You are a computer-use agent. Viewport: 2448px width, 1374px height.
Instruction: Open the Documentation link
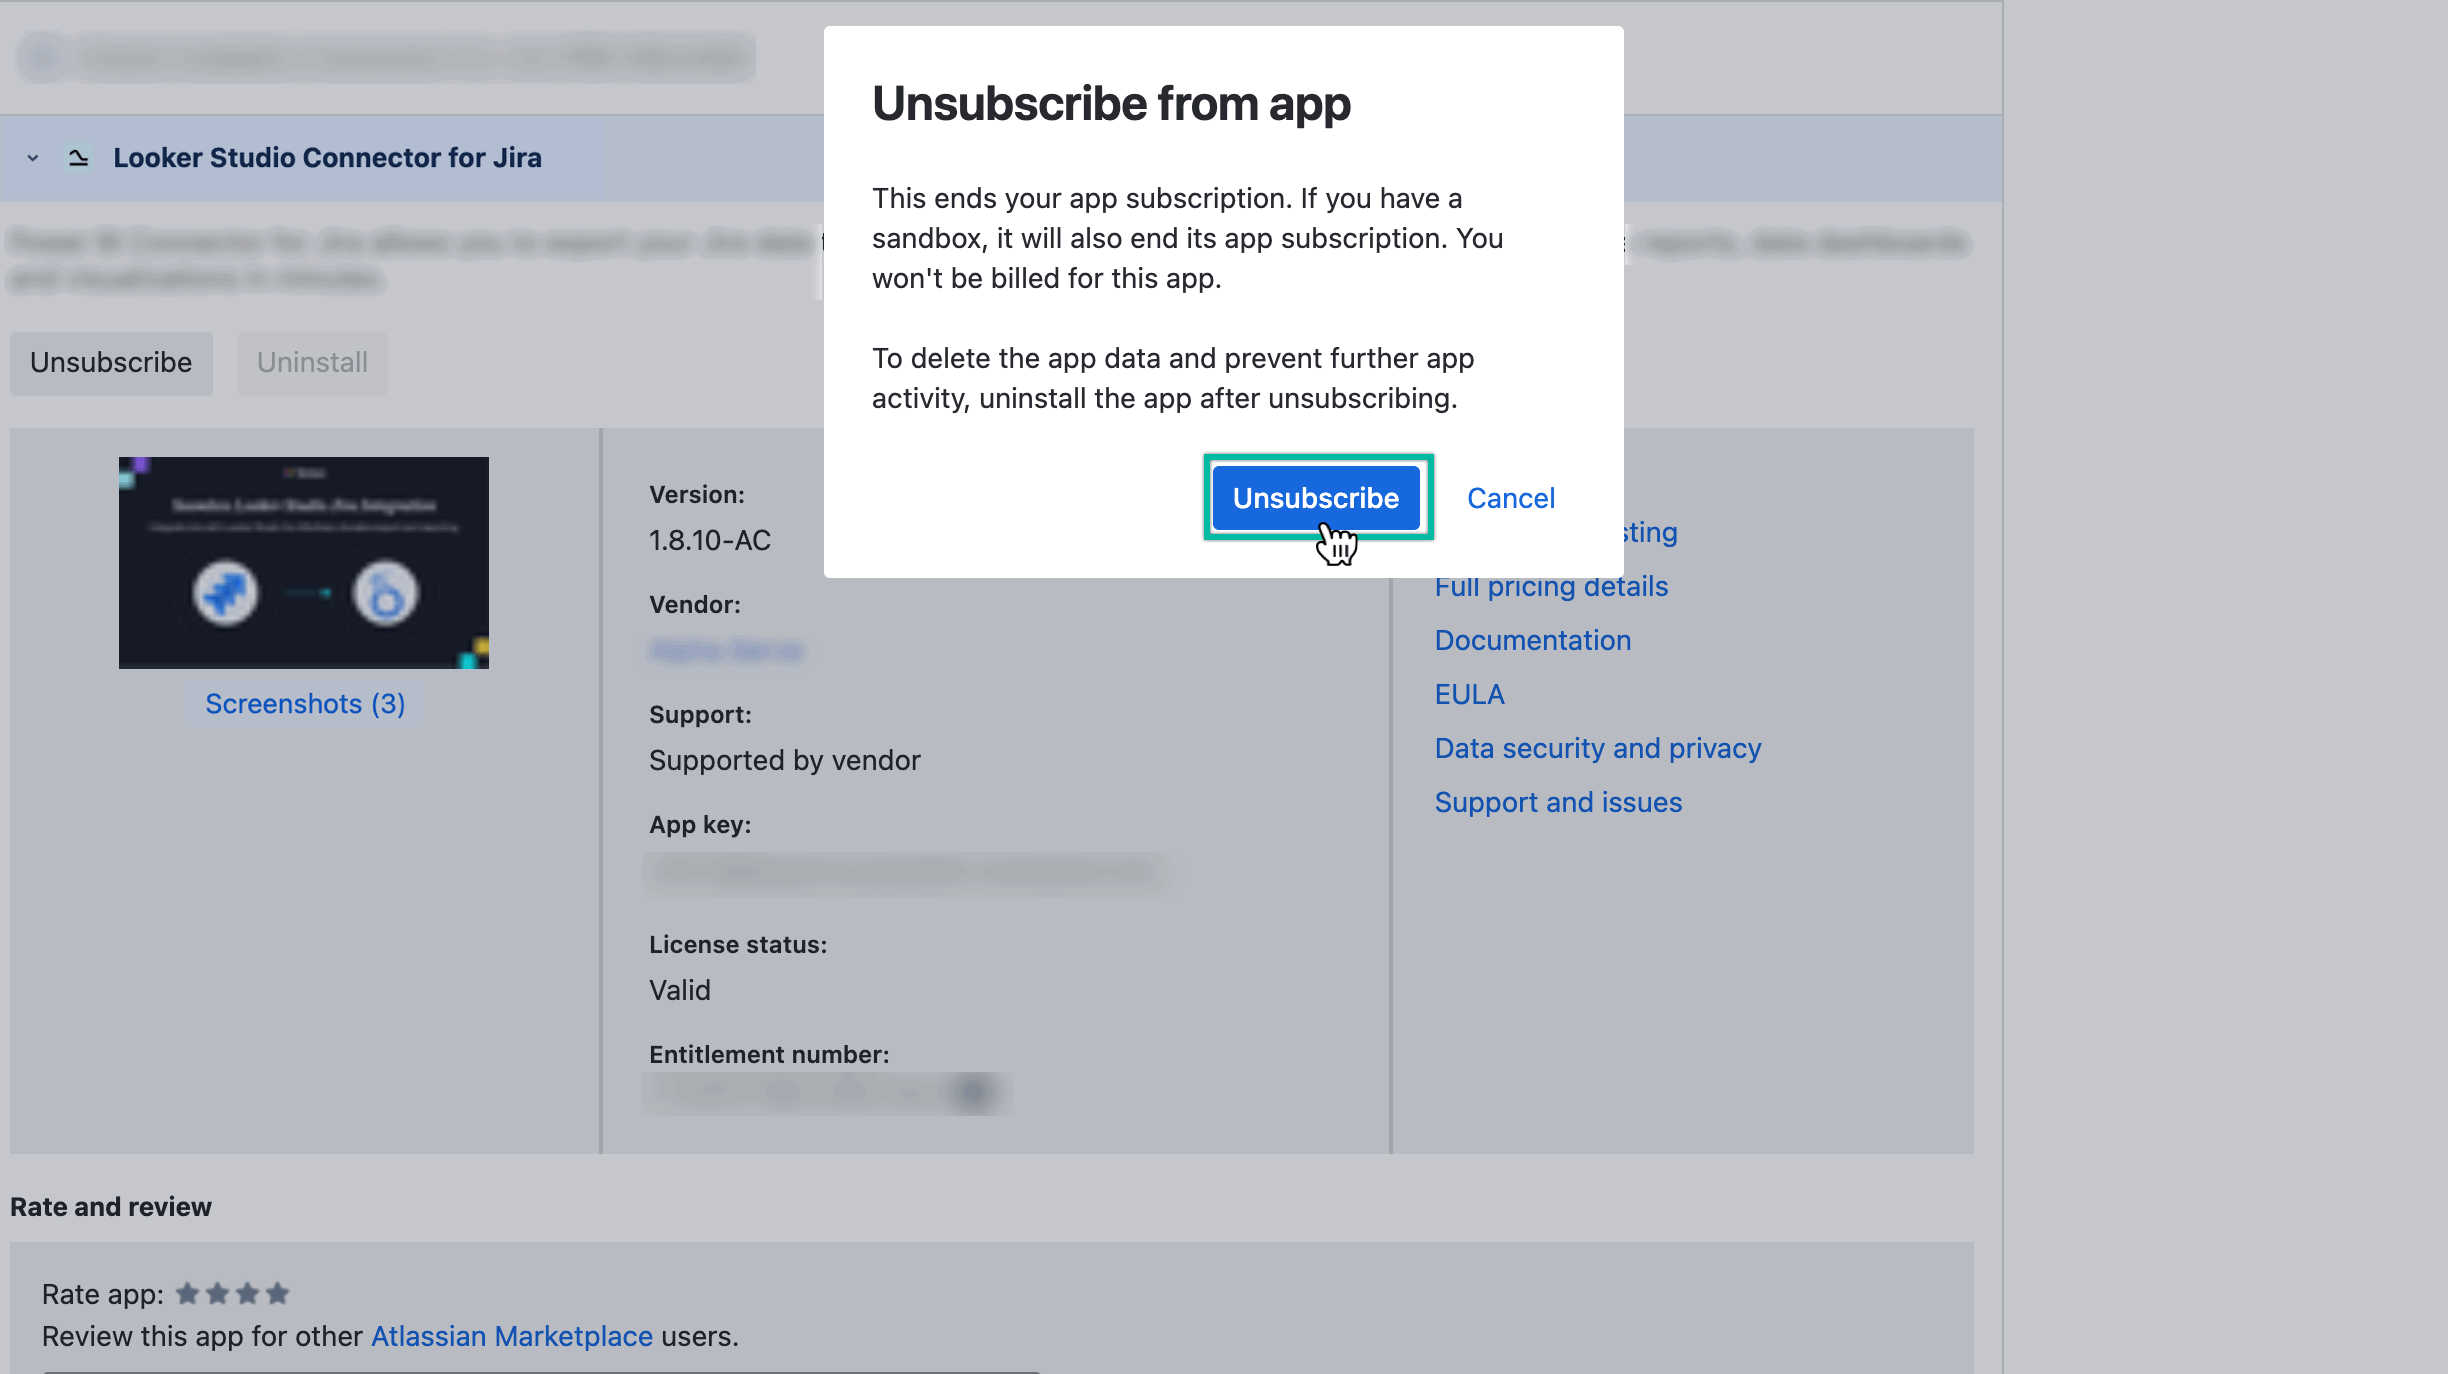(x=1533, y=640)
